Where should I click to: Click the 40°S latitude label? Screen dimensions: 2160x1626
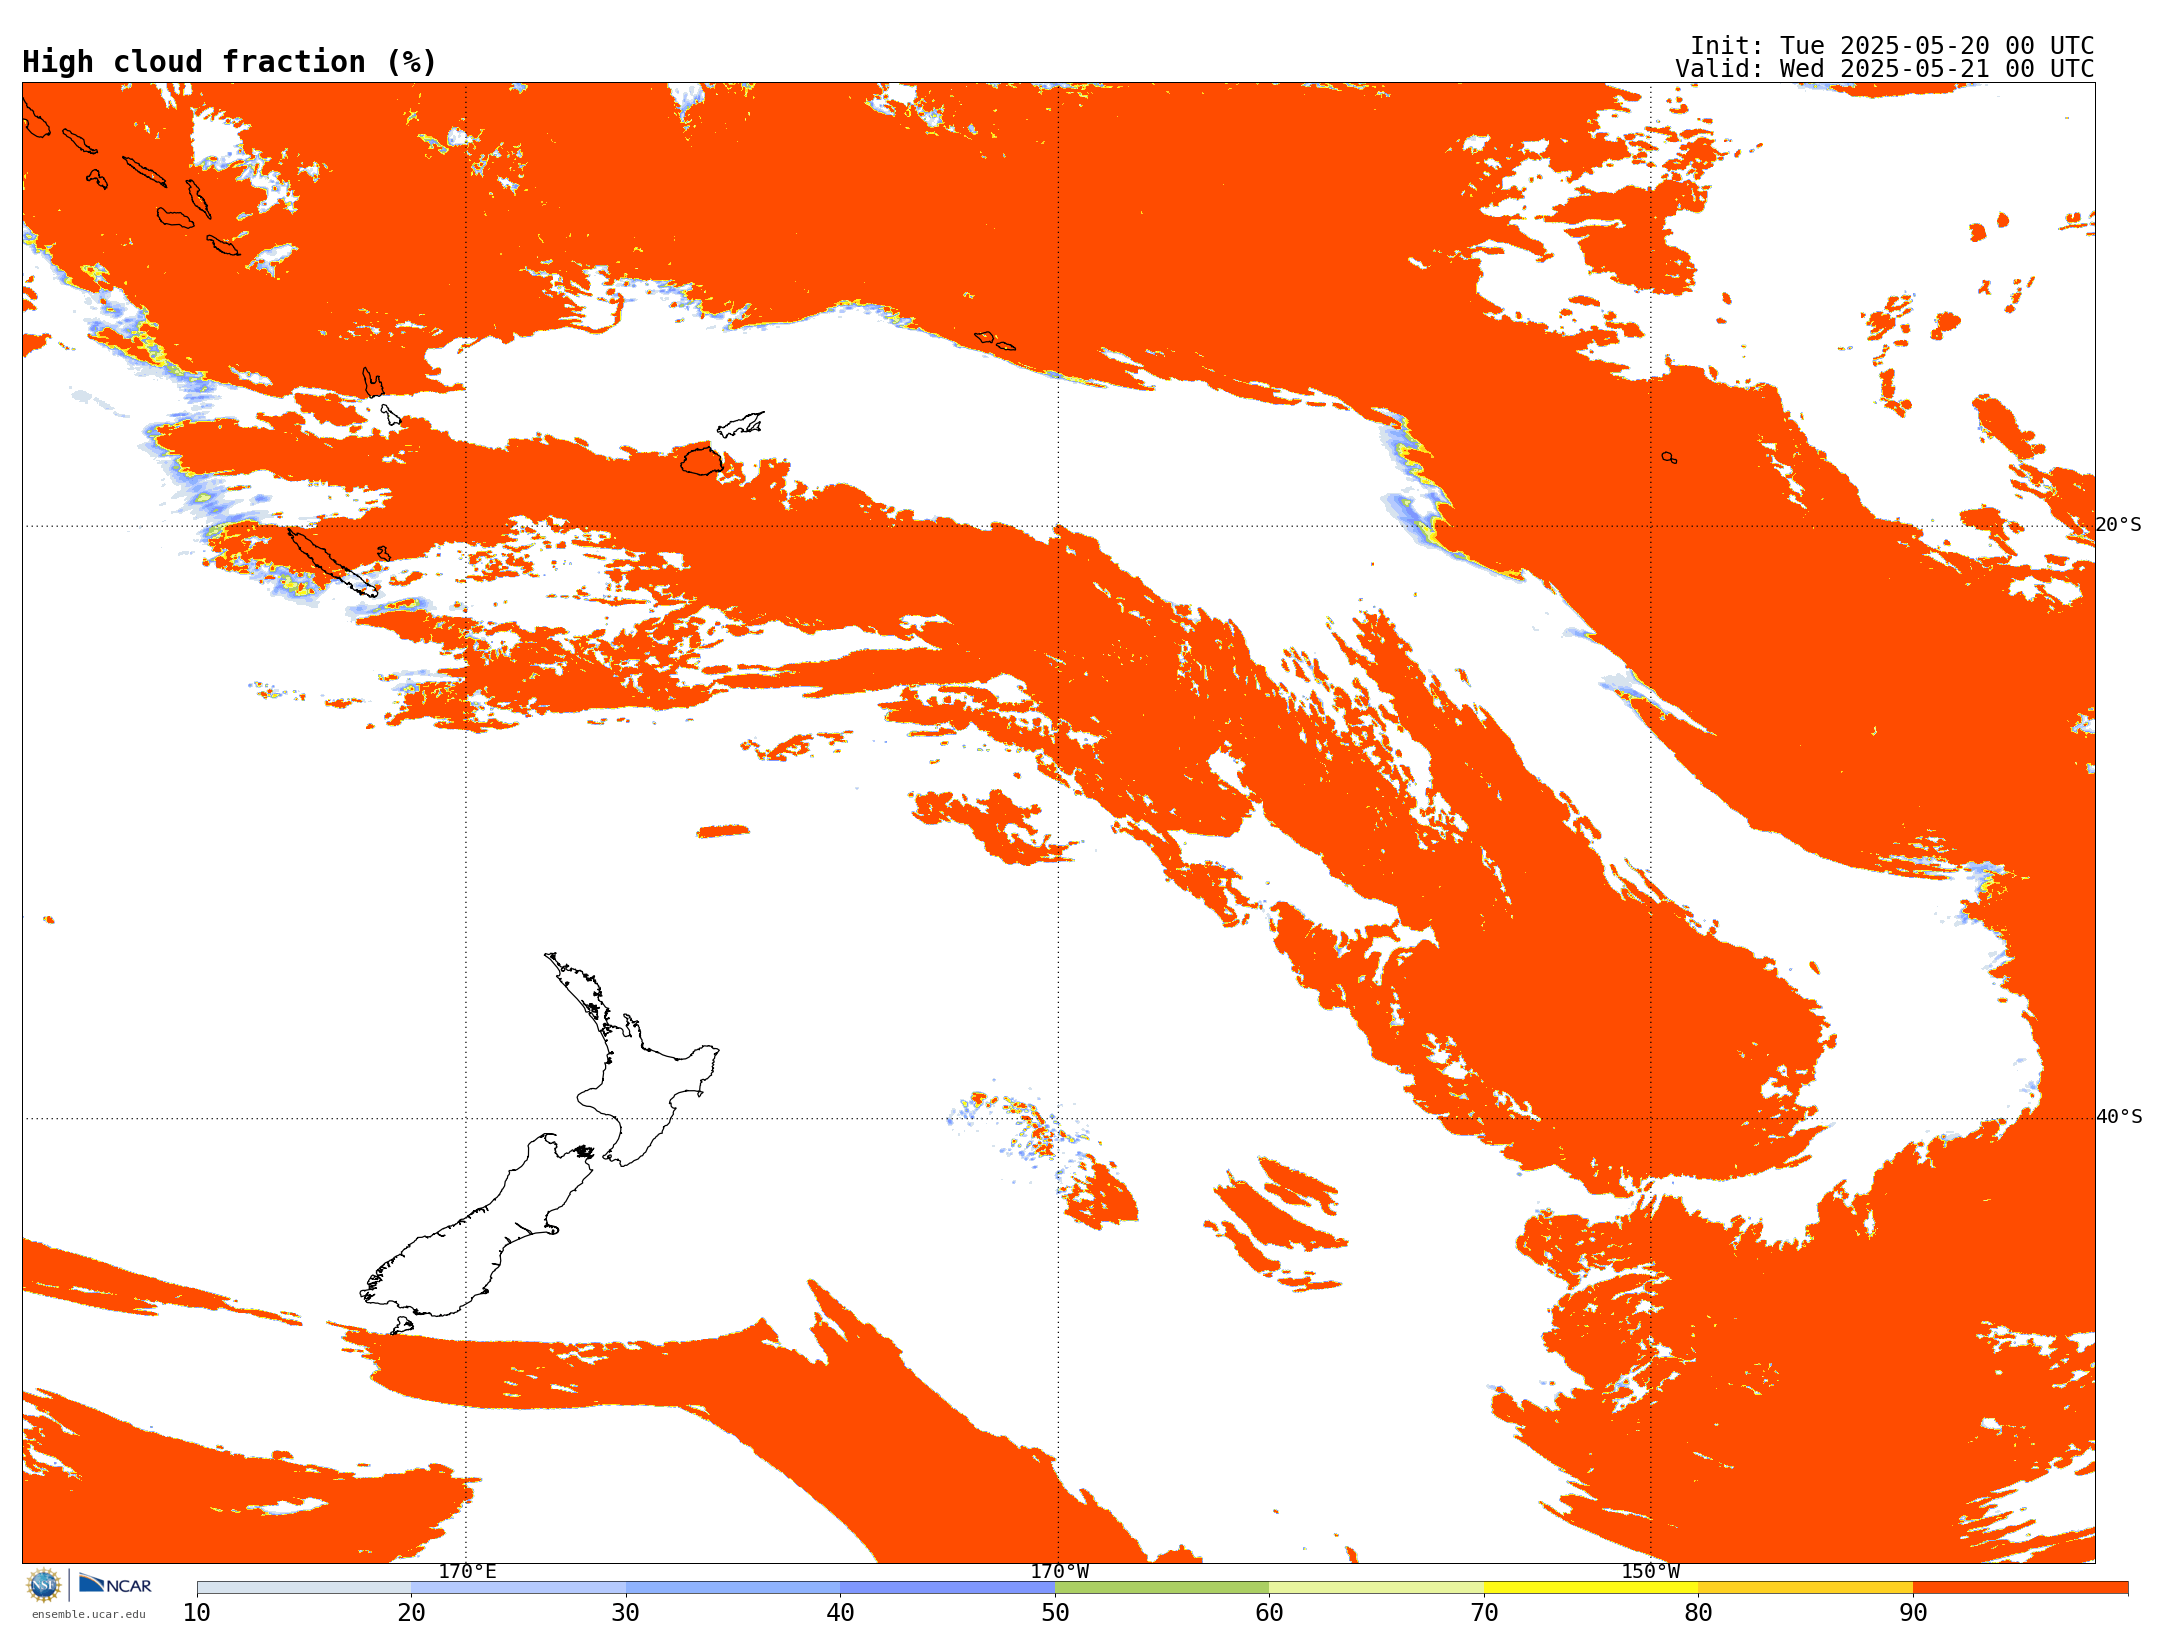pos(2119,1117)
